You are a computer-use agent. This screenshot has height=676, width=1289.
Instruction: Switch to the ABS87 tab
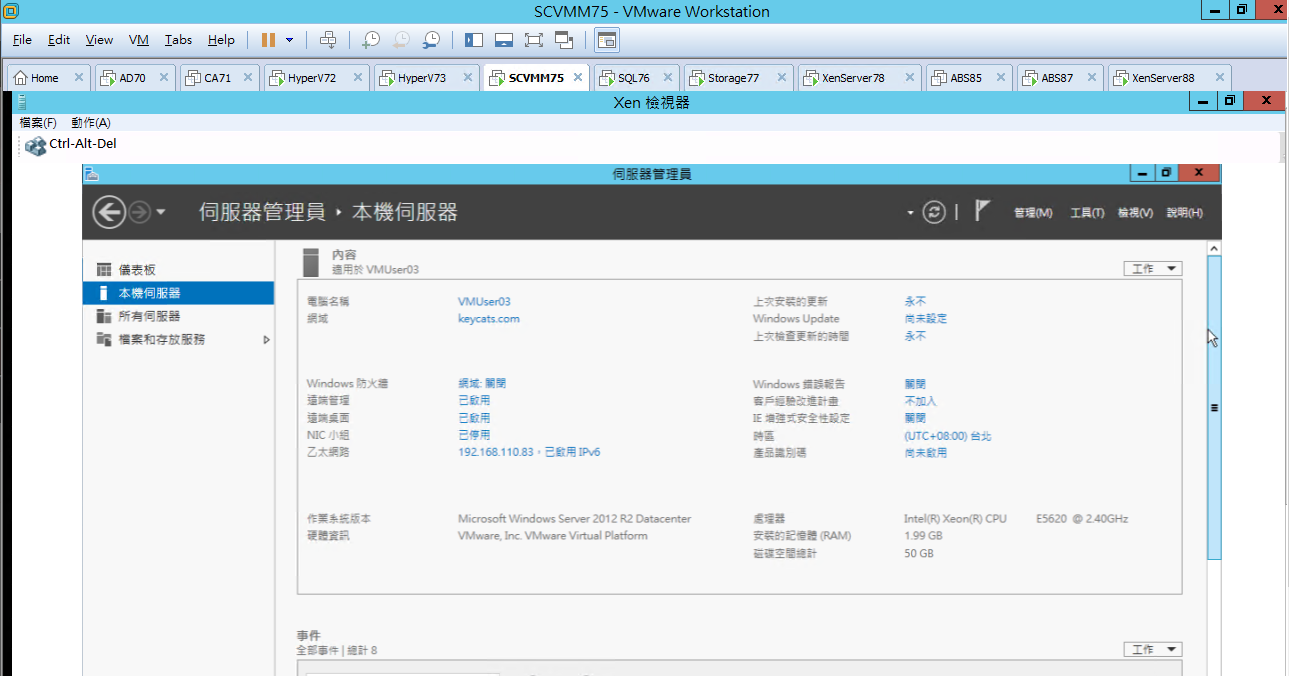(1061, 77)
